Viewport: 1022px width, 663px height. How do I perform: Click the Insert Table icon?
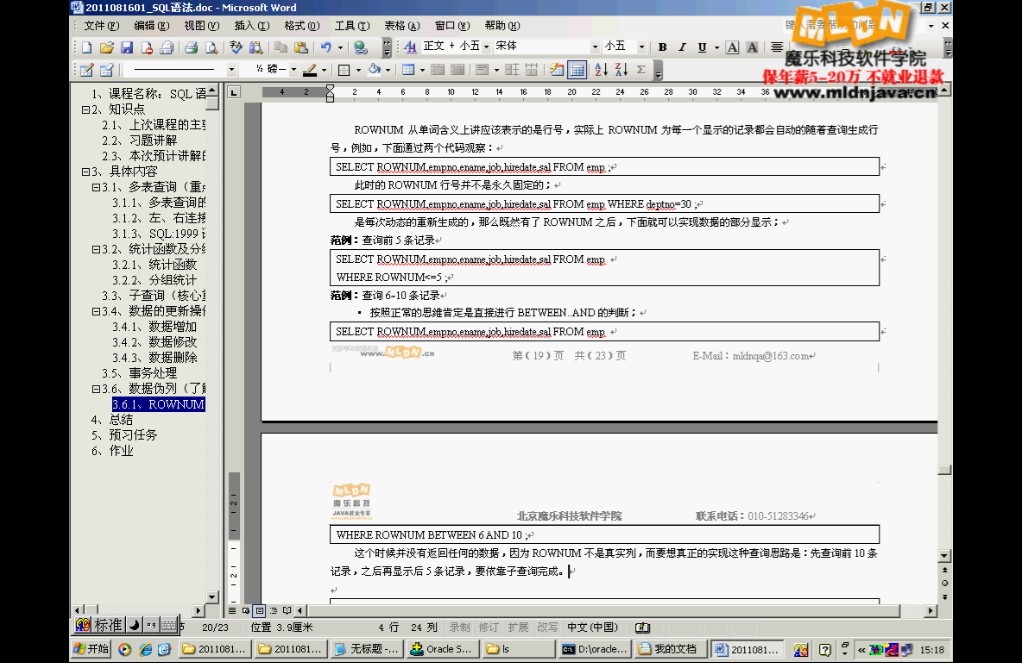(x=409, y=70)
